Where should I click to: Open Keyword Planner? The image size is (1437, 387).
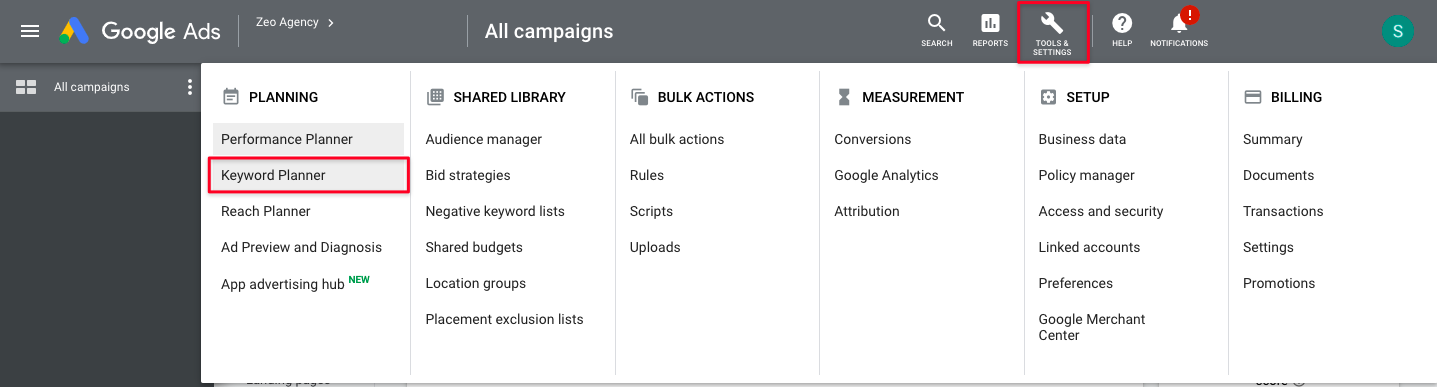[x=308, y=175]
